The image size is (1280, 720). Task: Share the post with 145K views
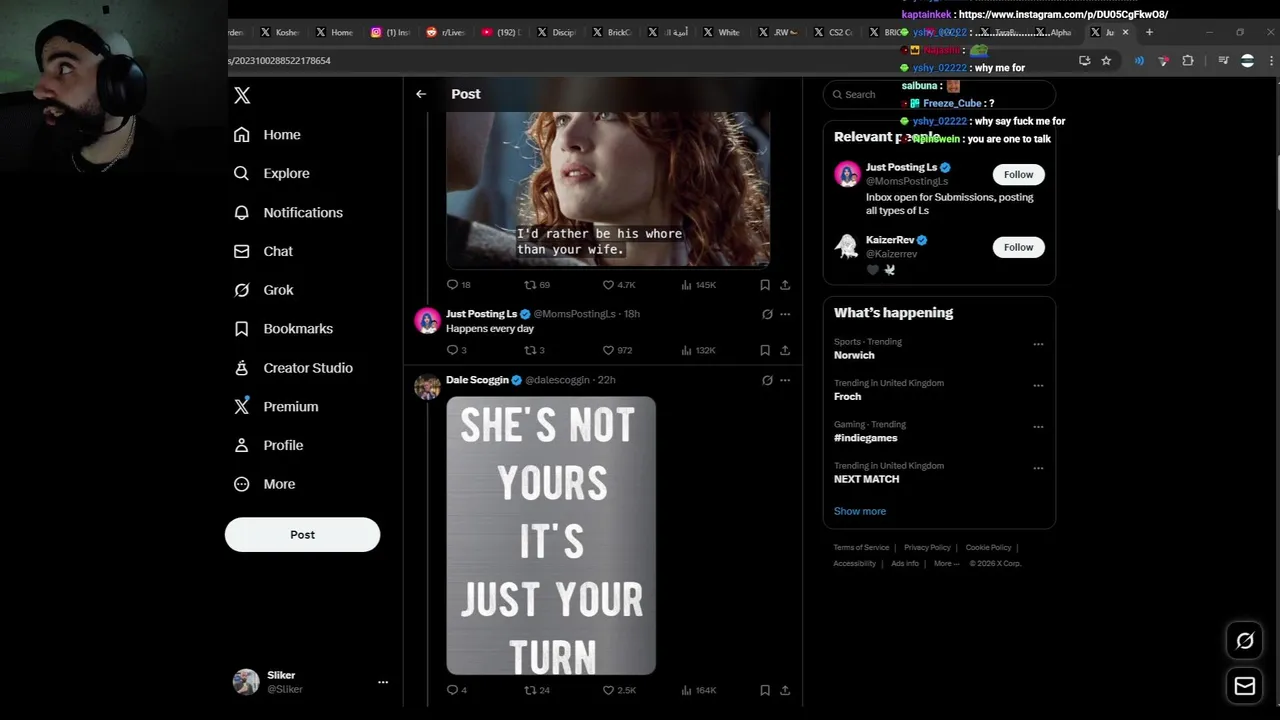[785, 285]
